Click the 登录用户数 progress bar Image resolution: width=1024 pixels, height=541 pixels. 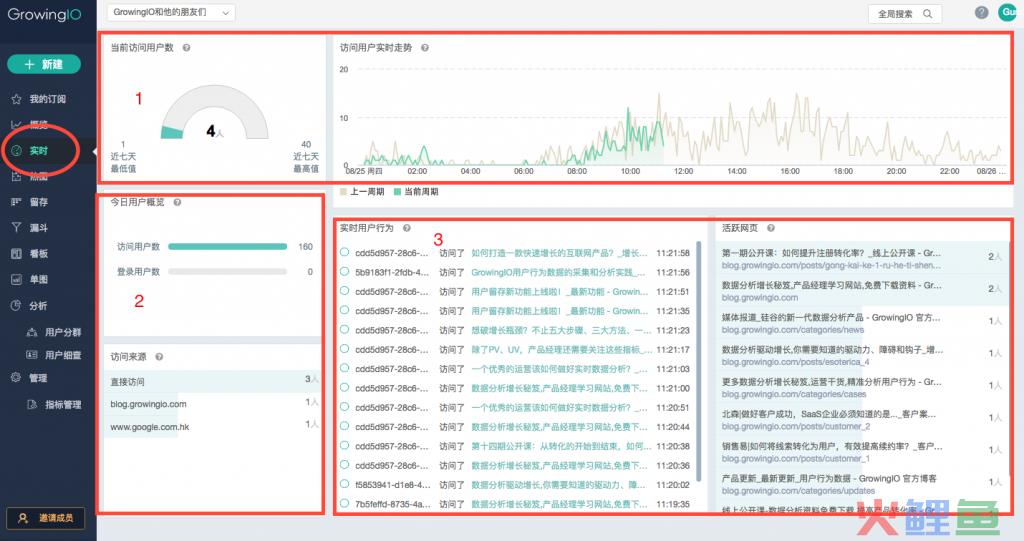(x=227, y=272)
